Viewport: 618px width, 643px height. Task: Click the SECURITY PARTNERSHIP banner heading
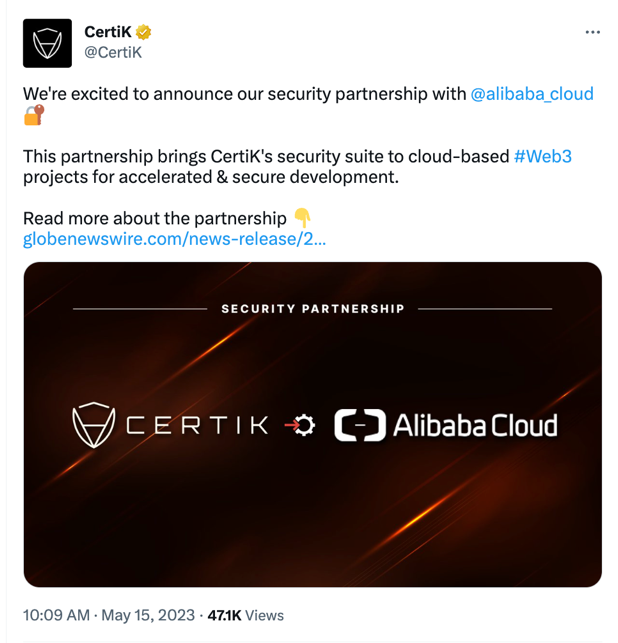click(312, 308)
